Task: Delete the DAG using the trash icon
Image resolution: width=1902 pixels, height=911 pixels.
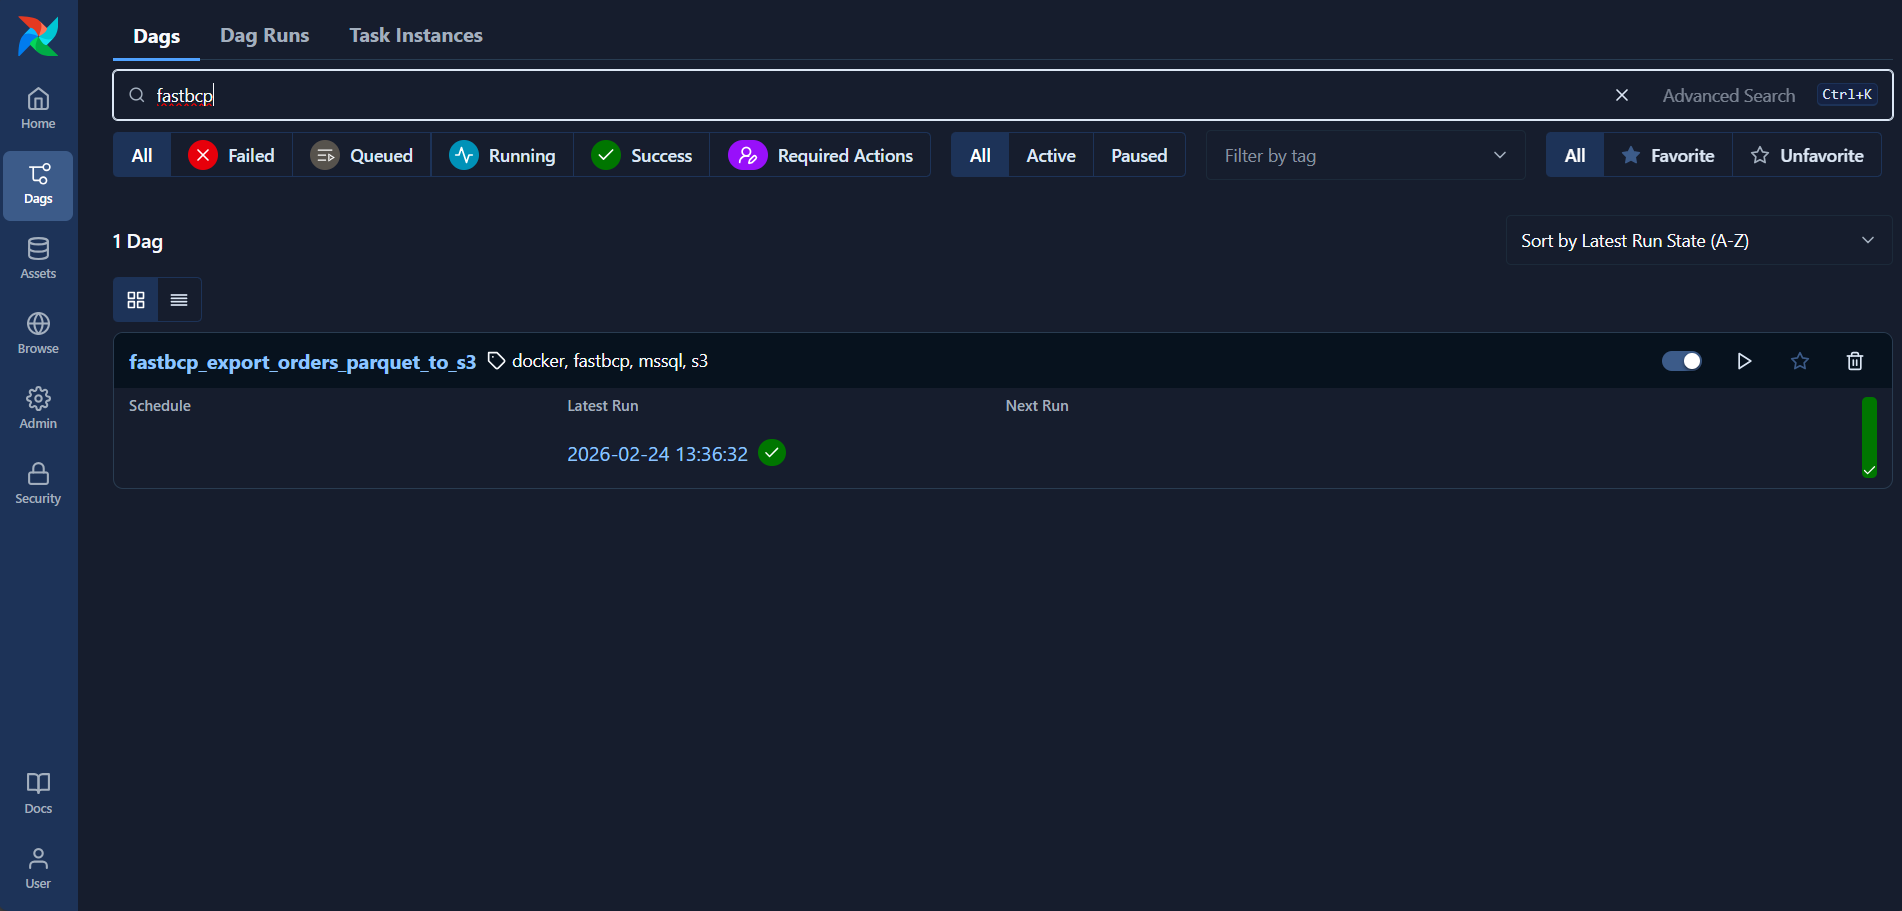Action: pos(1855,361)
